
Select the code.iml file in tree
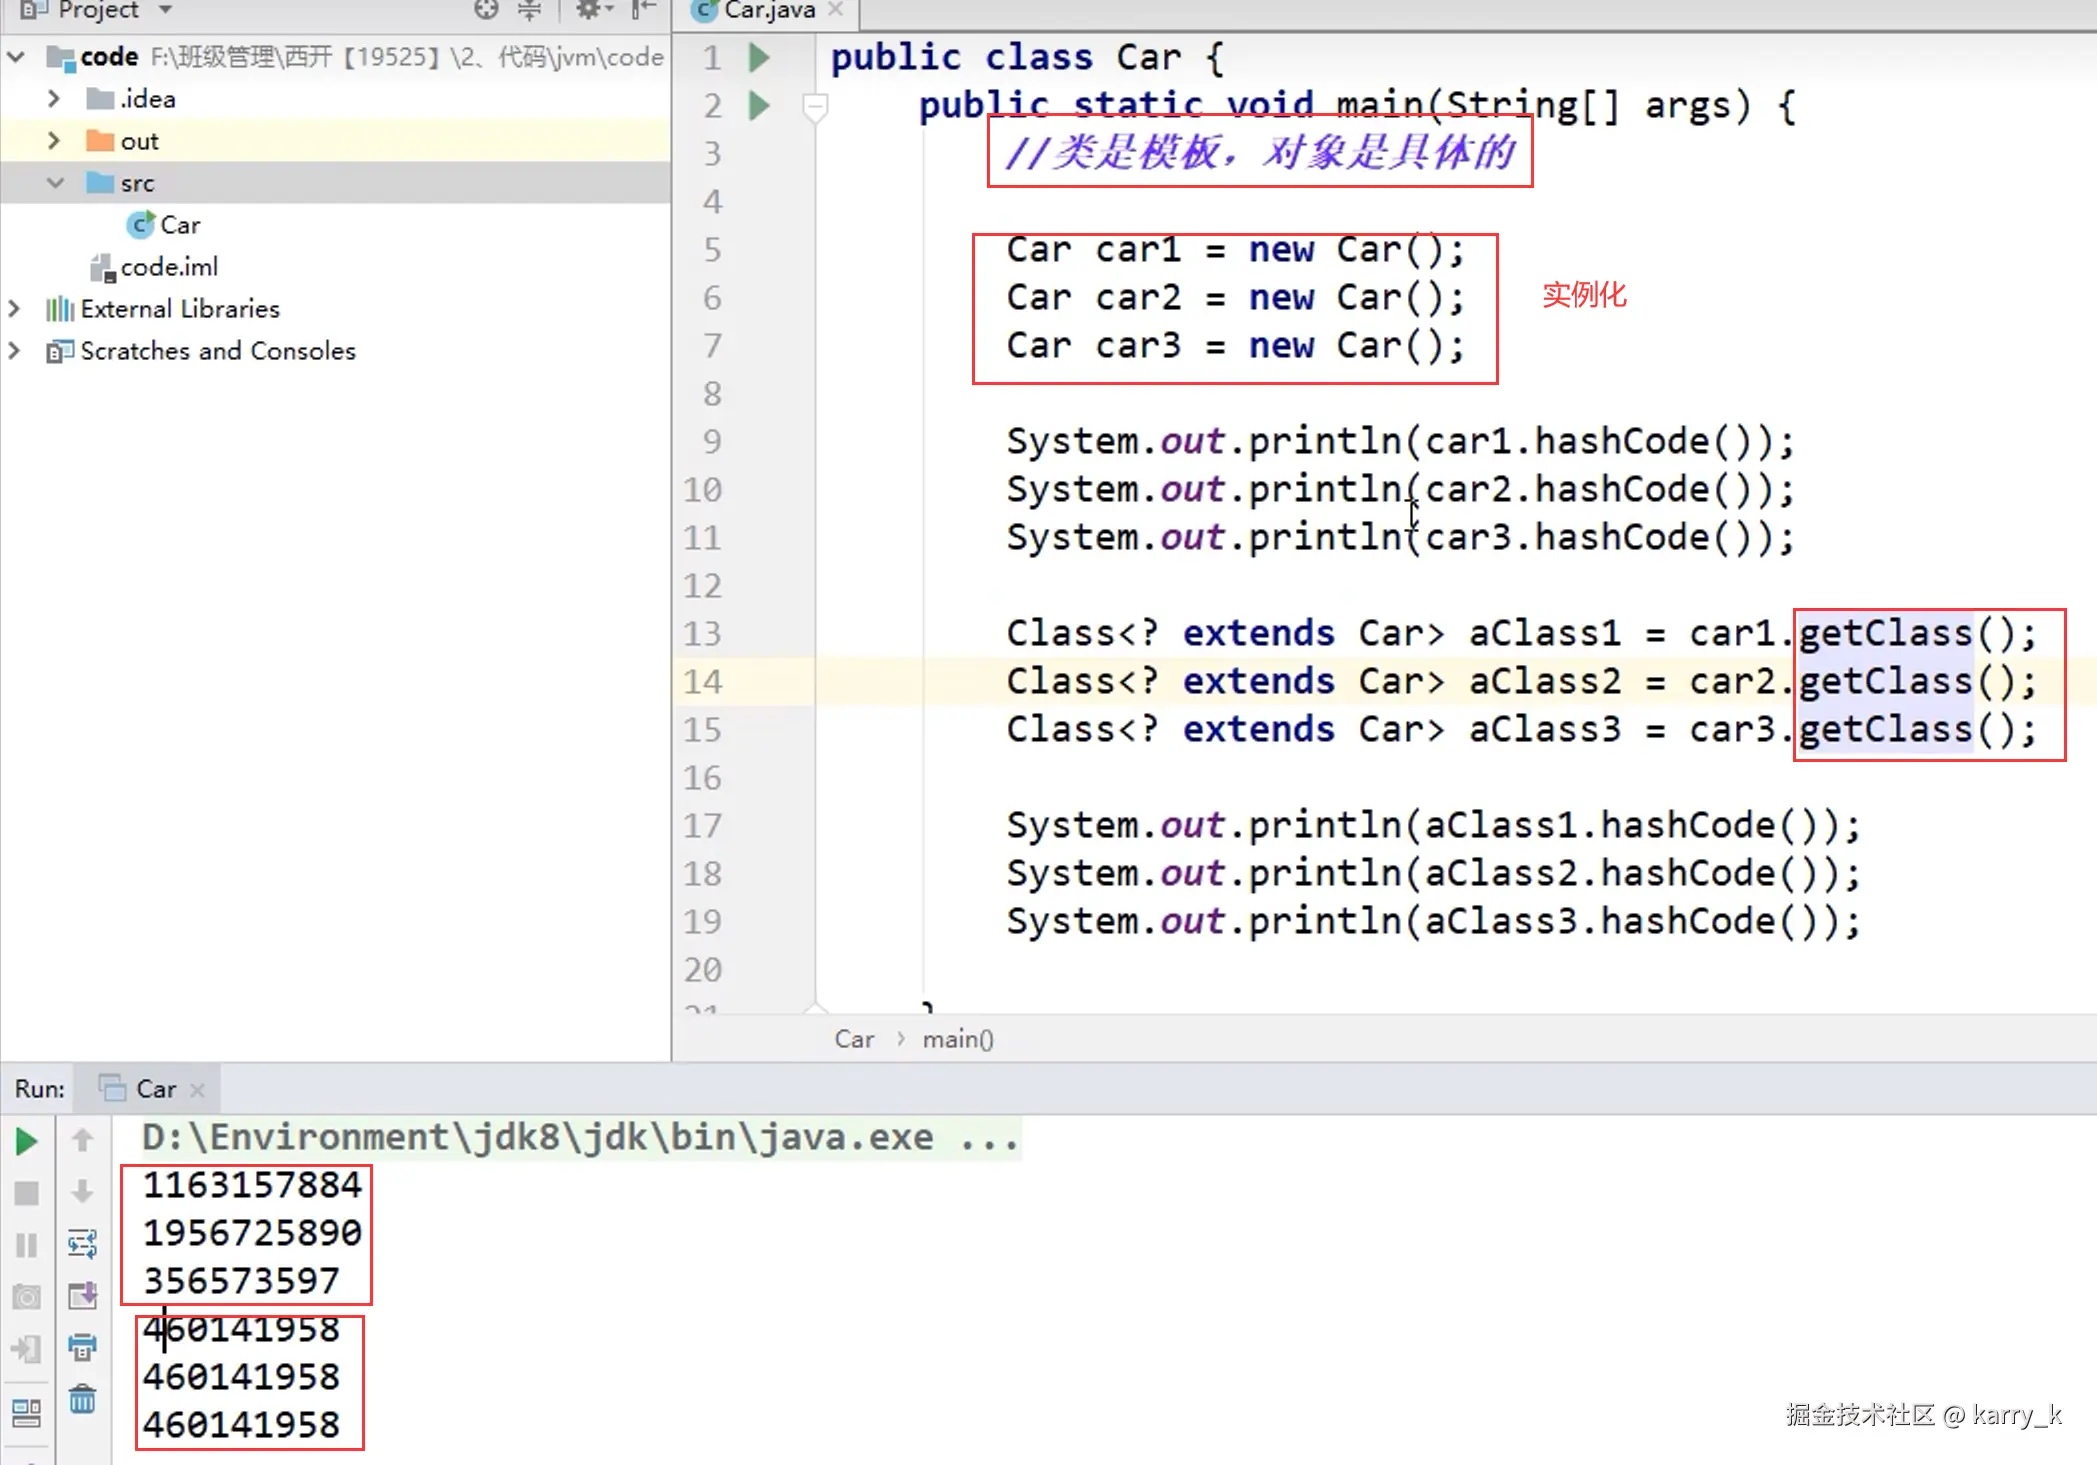click(x=168, y=267)
